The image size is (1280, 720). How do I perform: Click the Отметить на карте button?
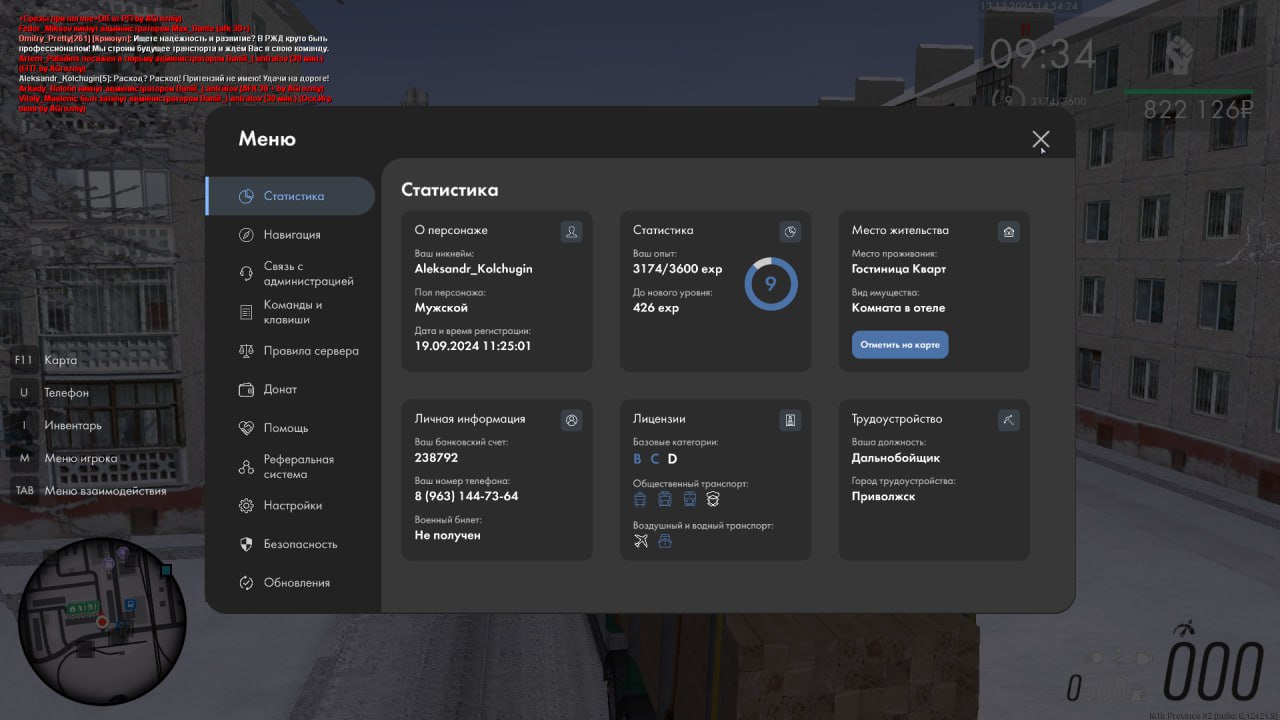(900, 345)
